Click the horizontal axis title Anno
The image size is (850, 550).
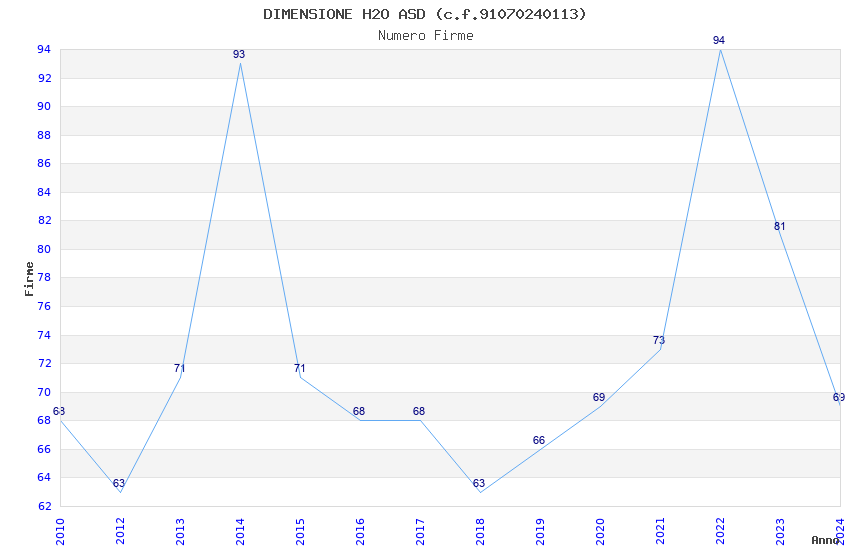click(x=825, y=540)
